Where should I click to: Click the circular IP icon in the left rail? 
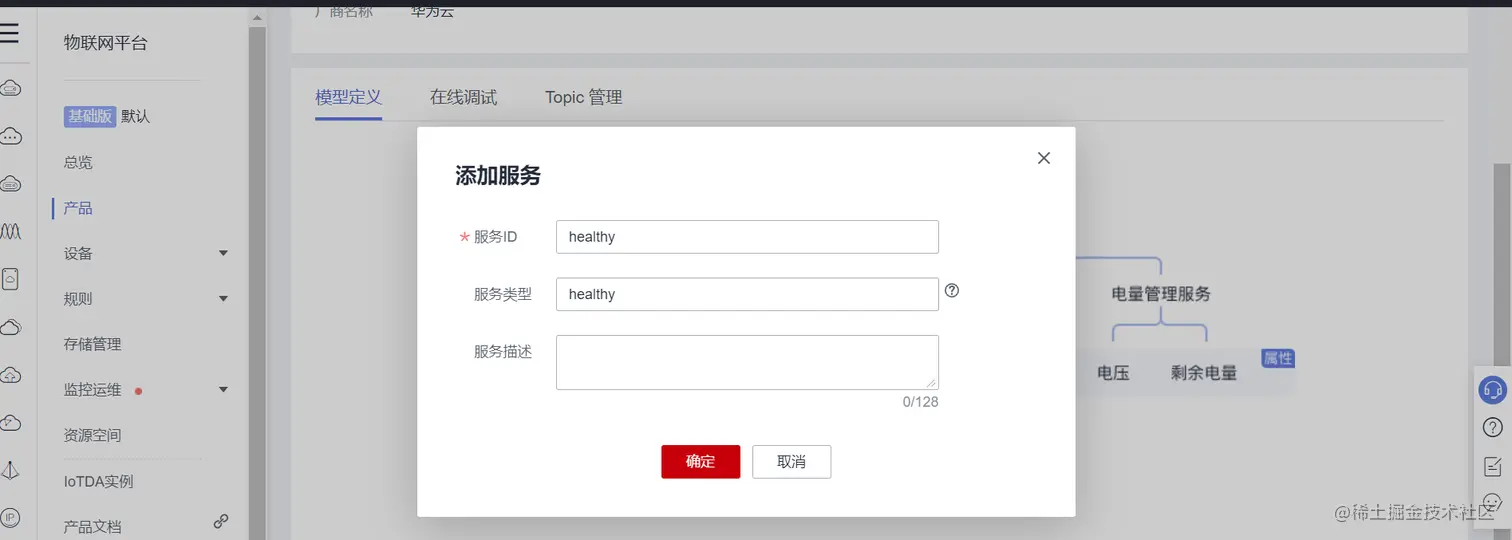point(10,517)
